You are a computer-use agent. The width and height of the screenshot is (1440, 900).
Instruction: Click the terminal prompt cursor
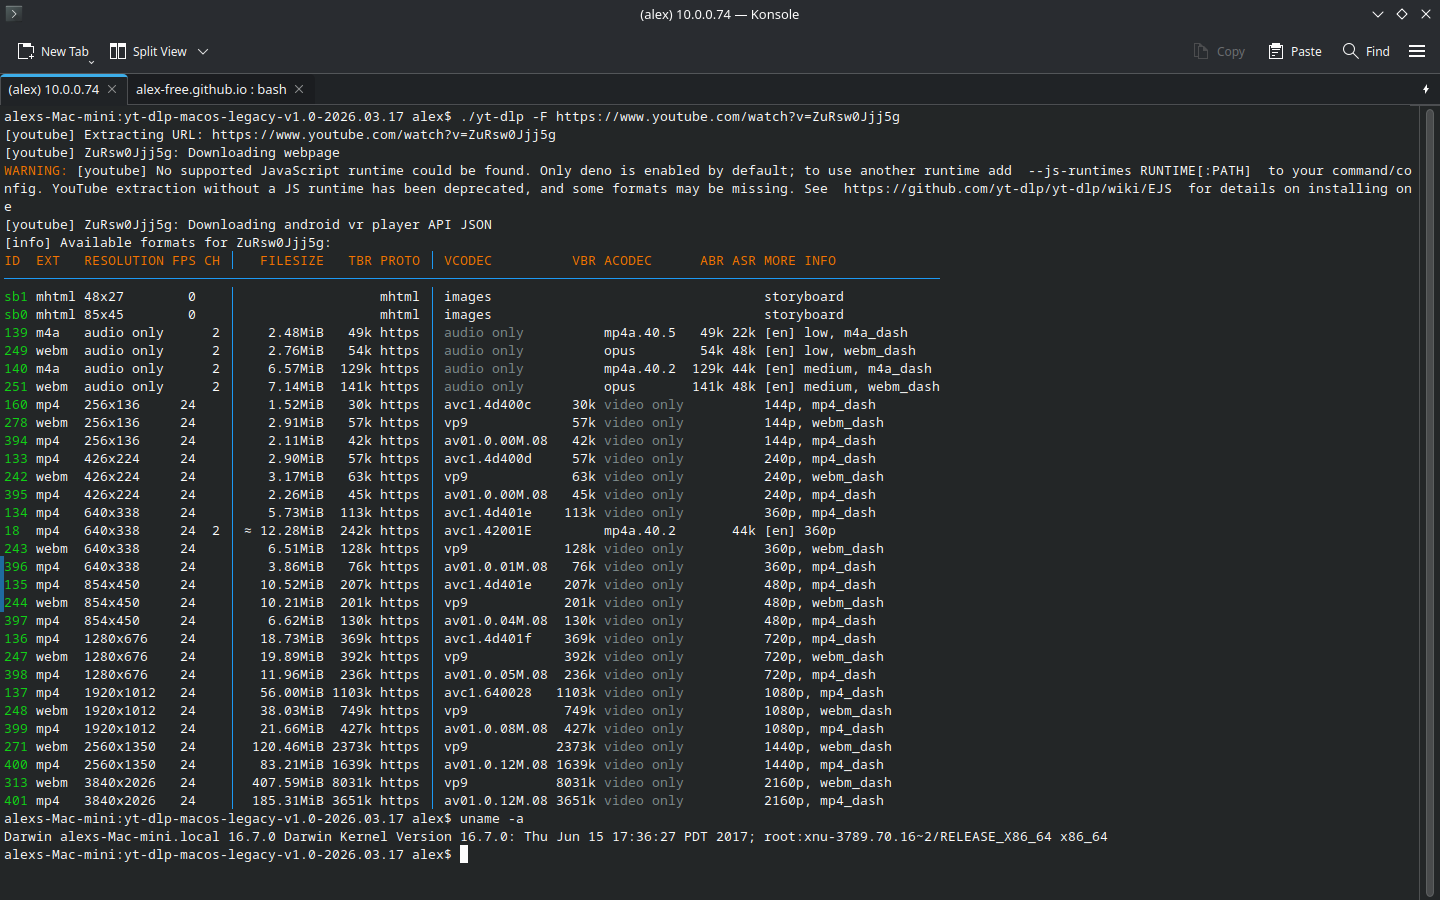pyautogui.click(x=464, y=855)
